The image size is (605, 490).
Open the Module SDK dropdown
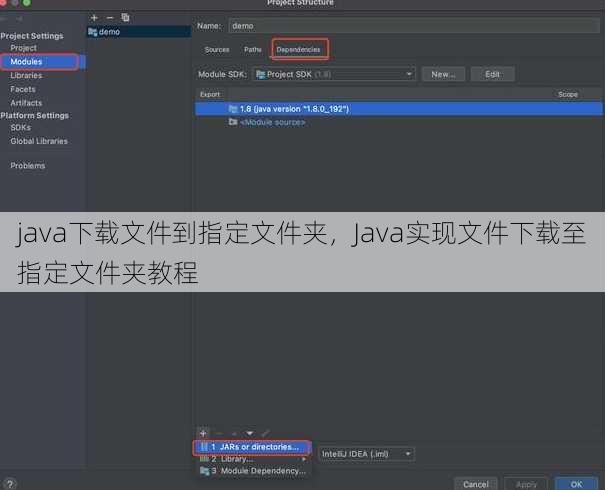334,74
